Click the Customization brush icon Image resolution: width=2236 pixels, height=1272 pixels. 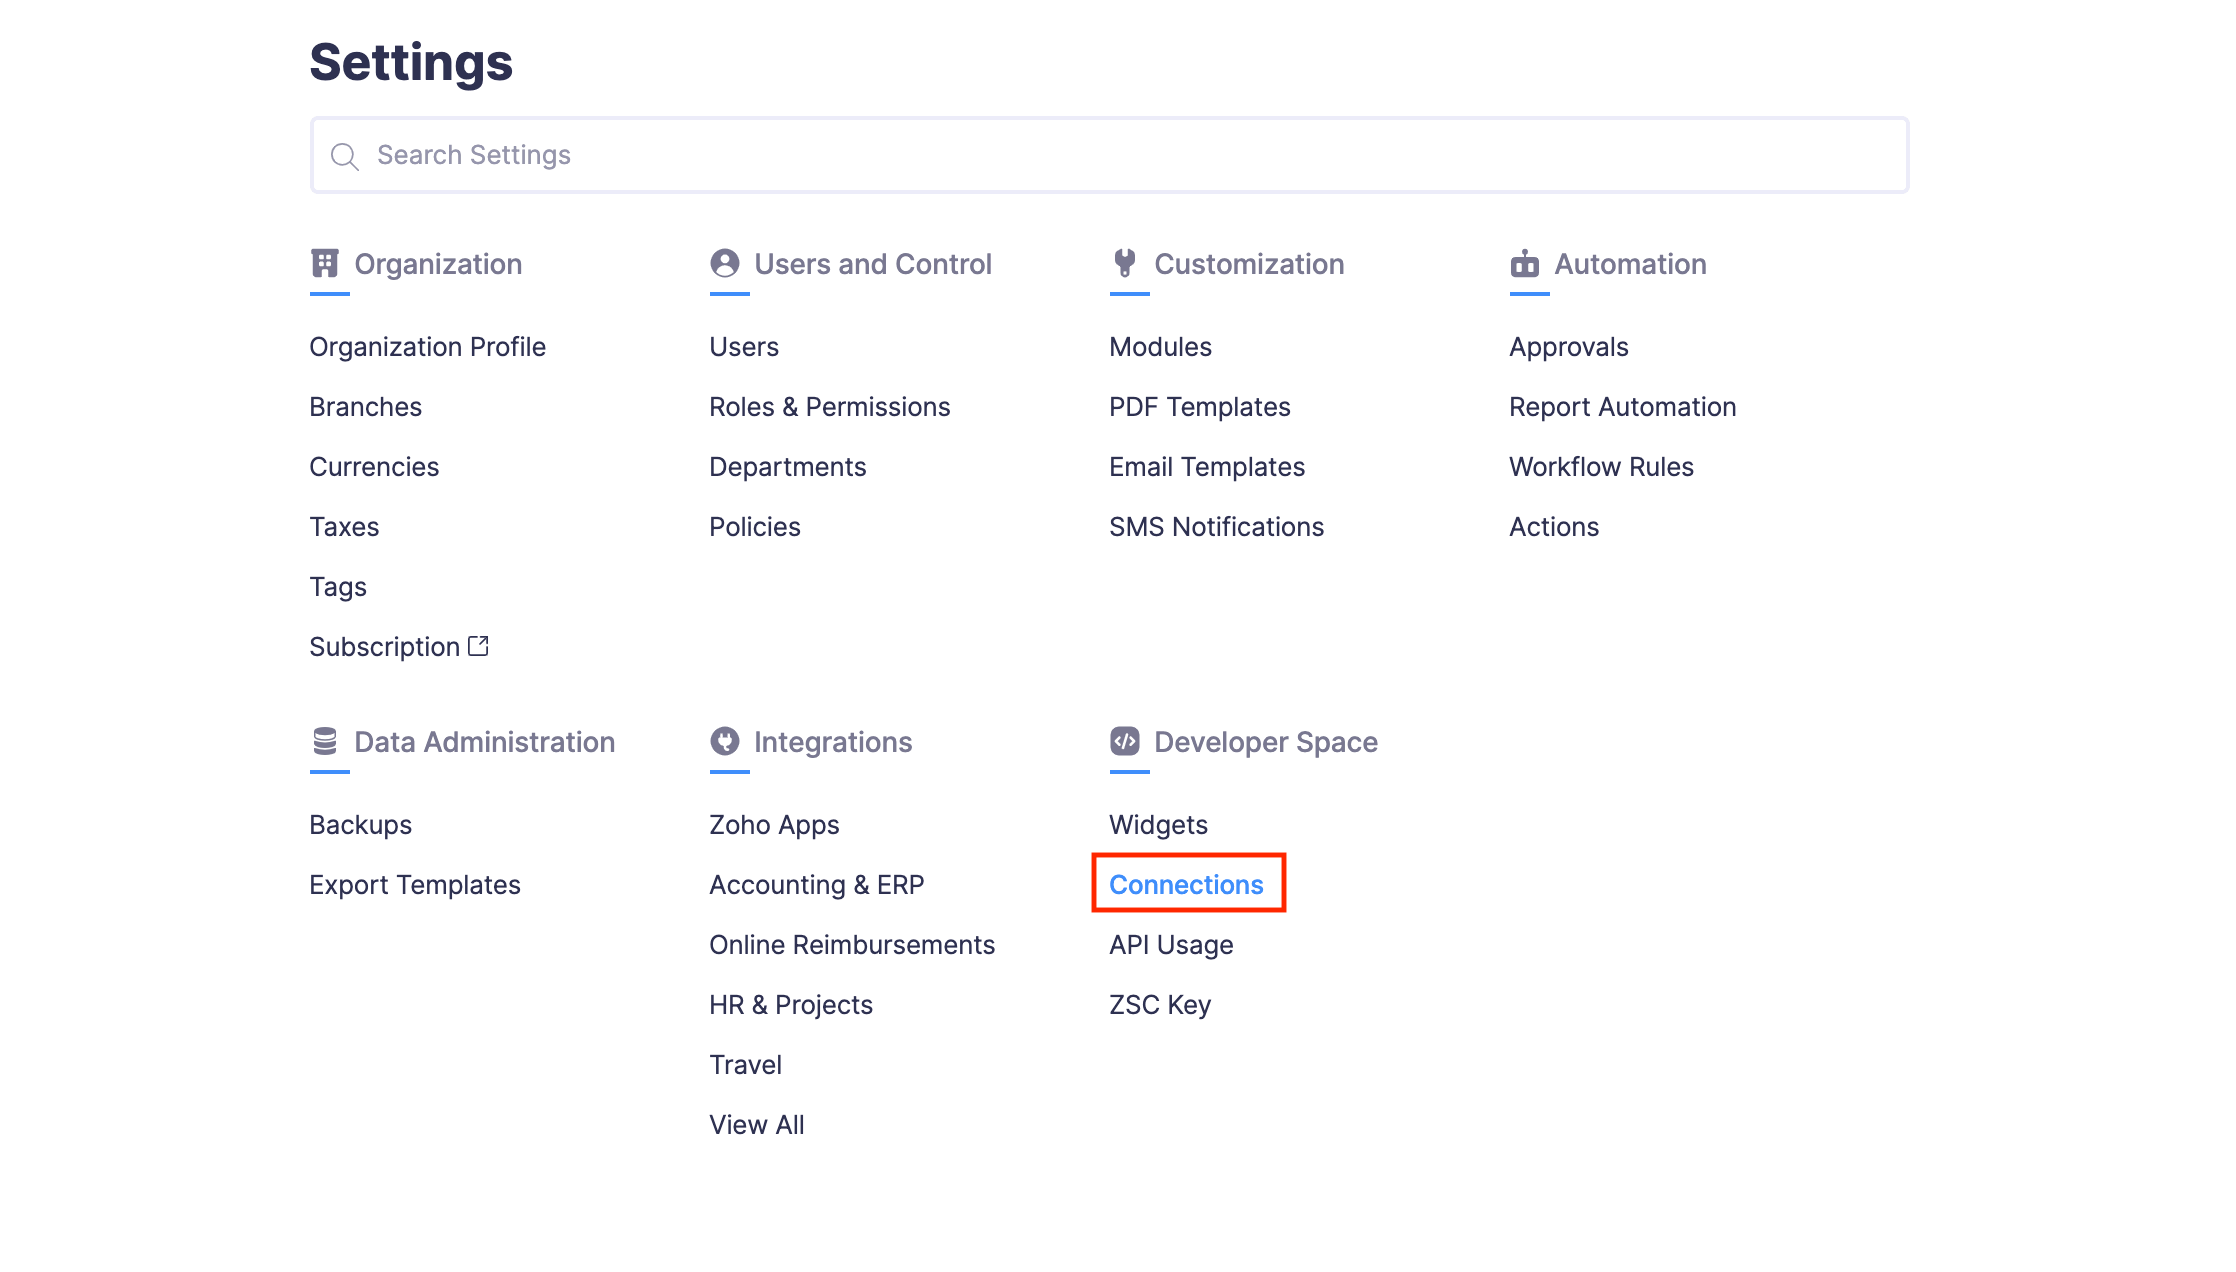click(x=1125, y=263)
